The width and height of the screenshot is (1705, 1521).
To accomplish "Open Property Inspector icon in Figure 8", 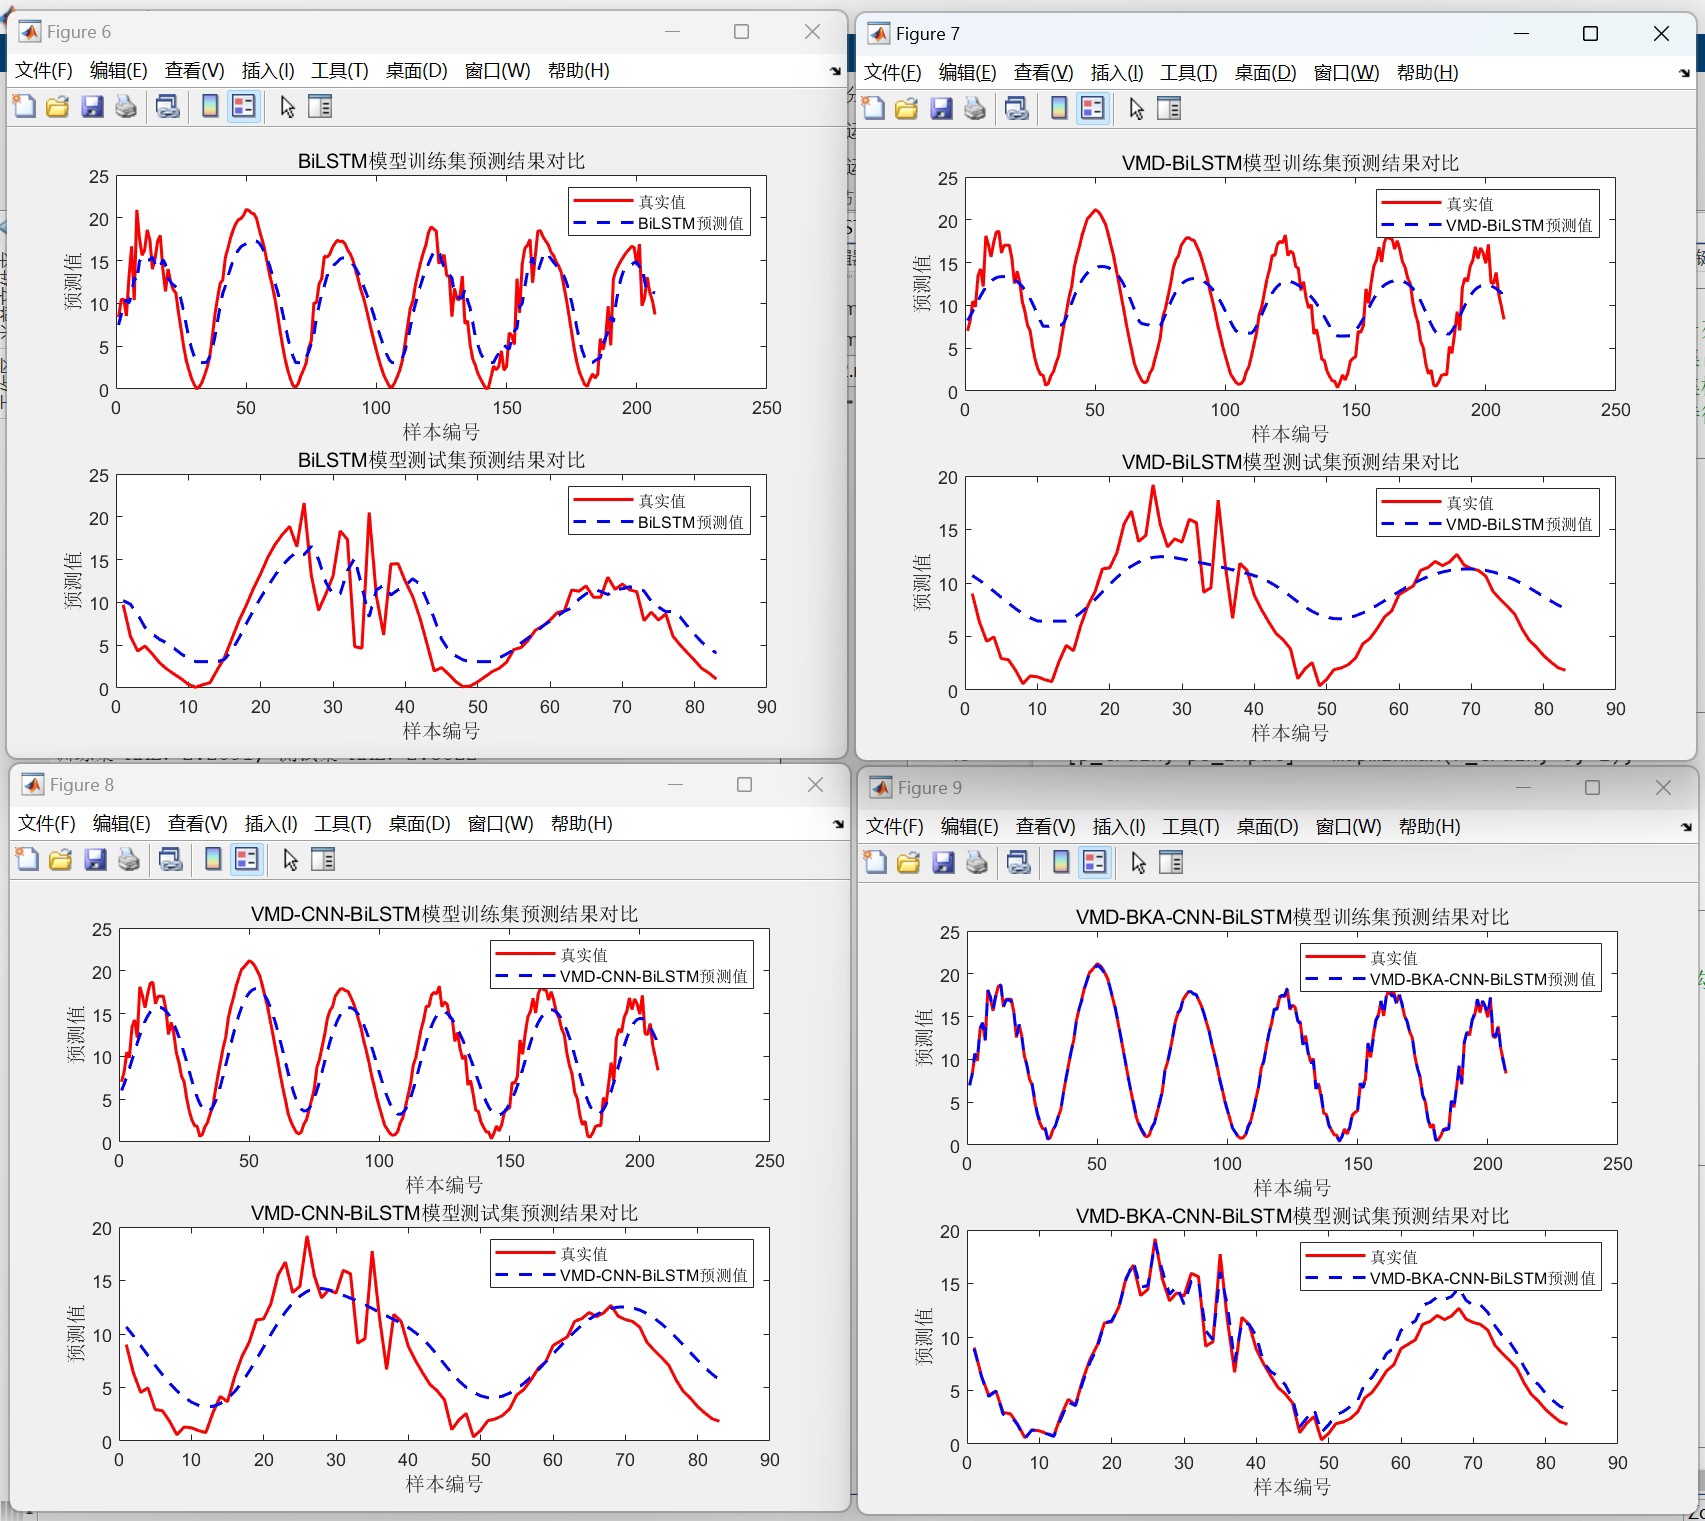I will [323, 859].
